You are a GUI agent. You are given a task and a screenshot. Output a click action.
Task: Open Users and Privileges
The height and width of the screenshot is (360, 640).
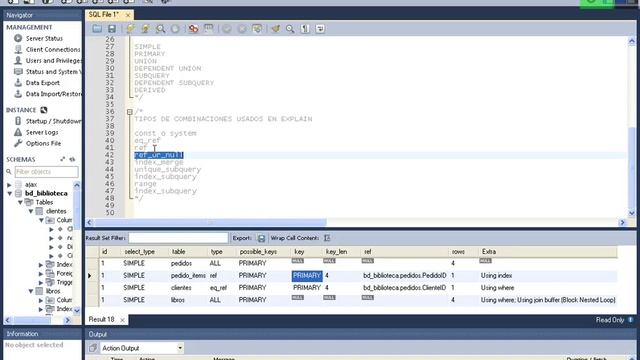tap(53, 60)
